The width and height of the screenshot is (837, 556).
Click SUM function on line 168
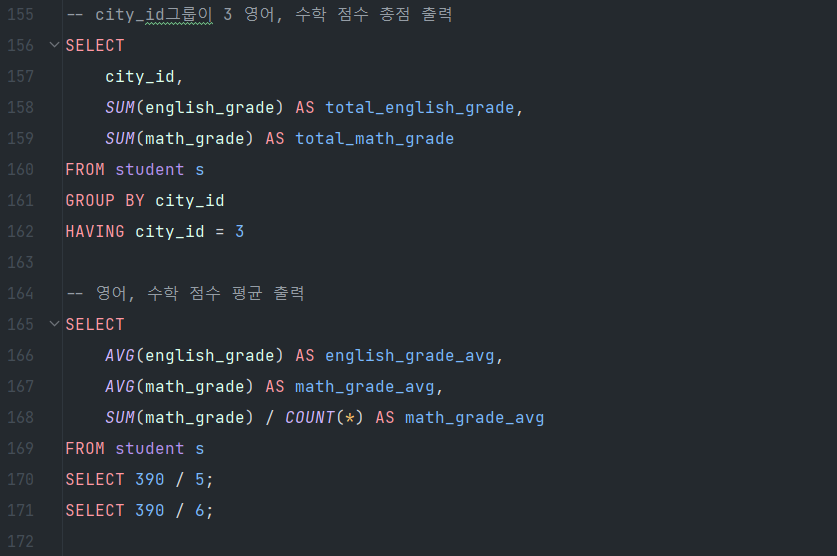click(120, 417)
